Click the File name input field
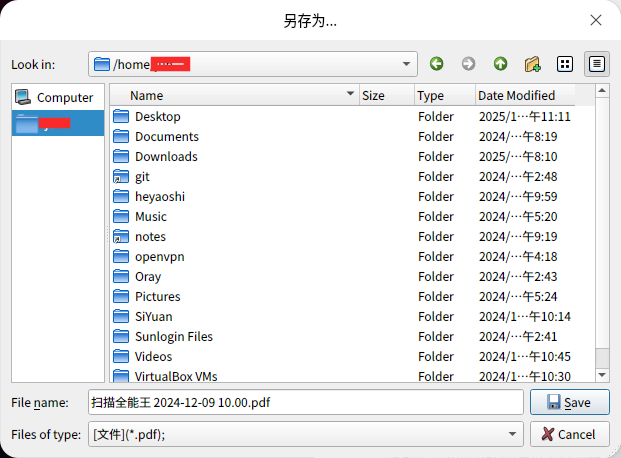Screen dimensions: 621x458 (306, 402)
